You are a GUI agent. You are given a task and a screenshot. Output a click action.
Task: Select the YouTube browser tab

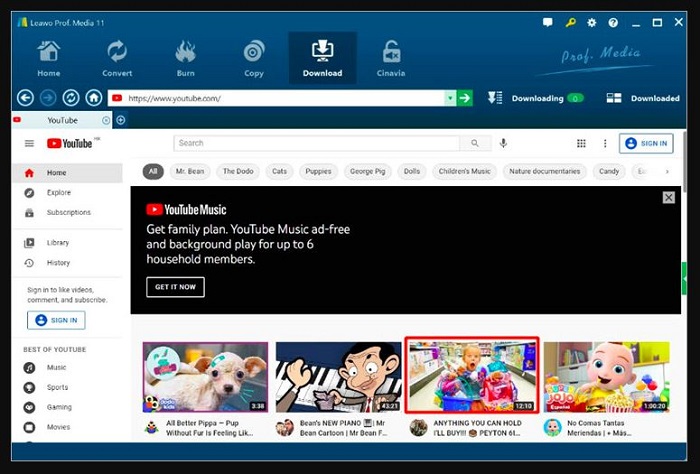[62, 120]
